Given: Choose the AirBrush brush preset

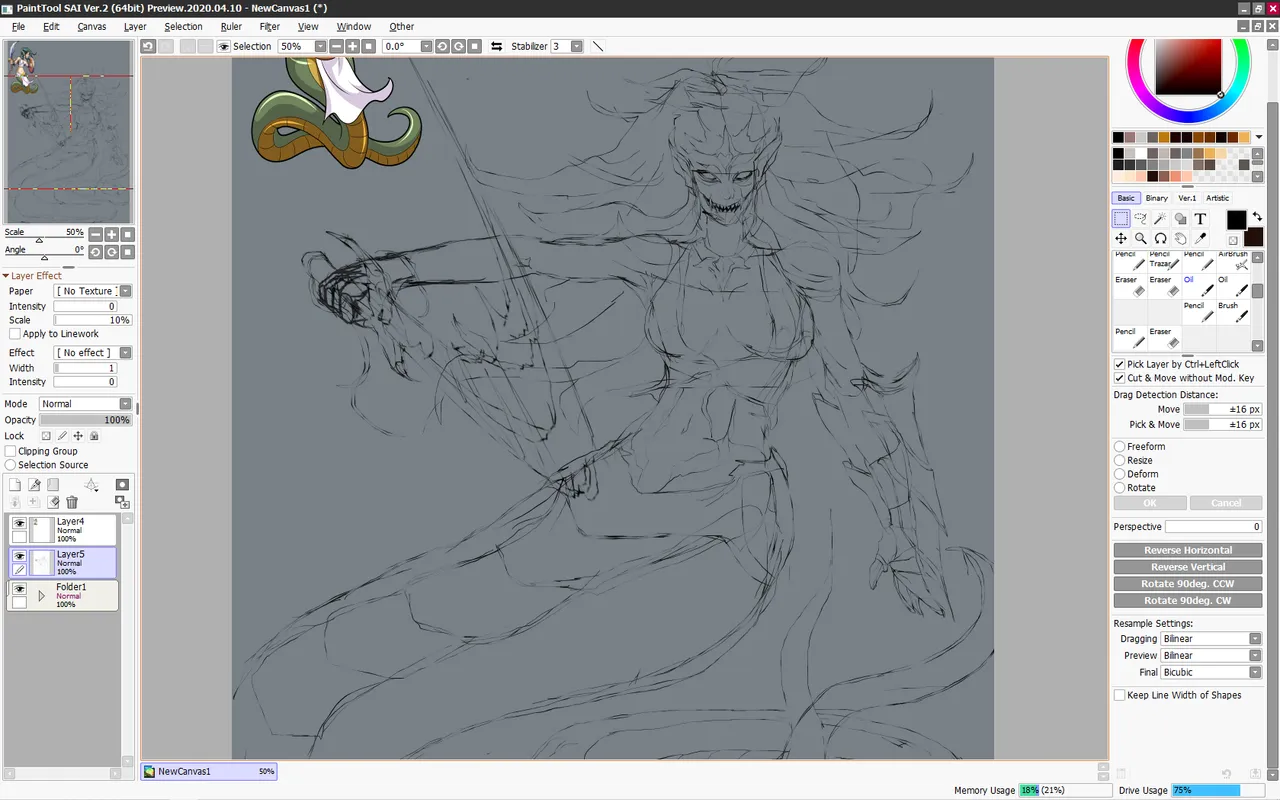Looking at the screenshot, I should [1232, 261].
